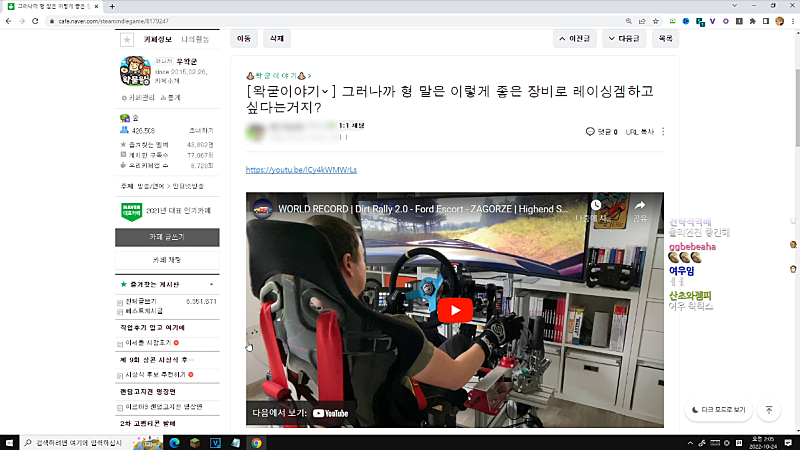Open a new browser tab
Viewport: 800px width, 450px height.
pyautogui.click(x=112, y=6)
